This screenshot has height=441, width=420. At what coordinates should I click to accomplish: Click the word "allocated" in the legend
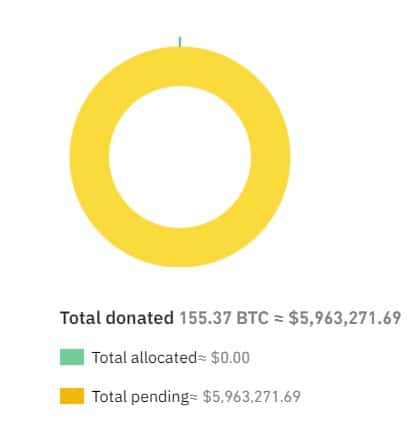pyautogui.click(x=164, y=357)
